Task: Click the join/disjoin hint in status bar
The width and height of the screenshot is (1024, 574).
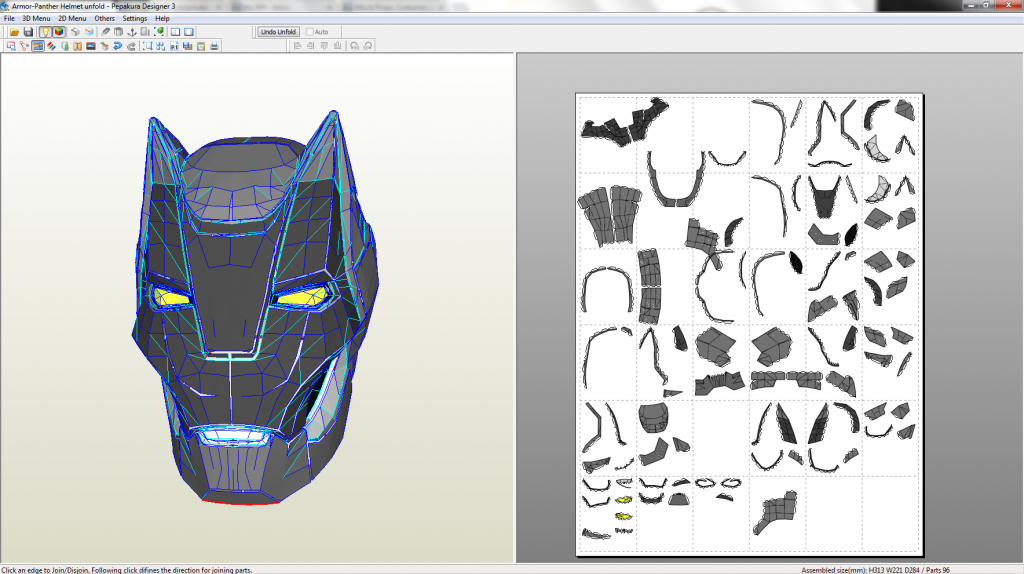Action: (x=127, y=570)
